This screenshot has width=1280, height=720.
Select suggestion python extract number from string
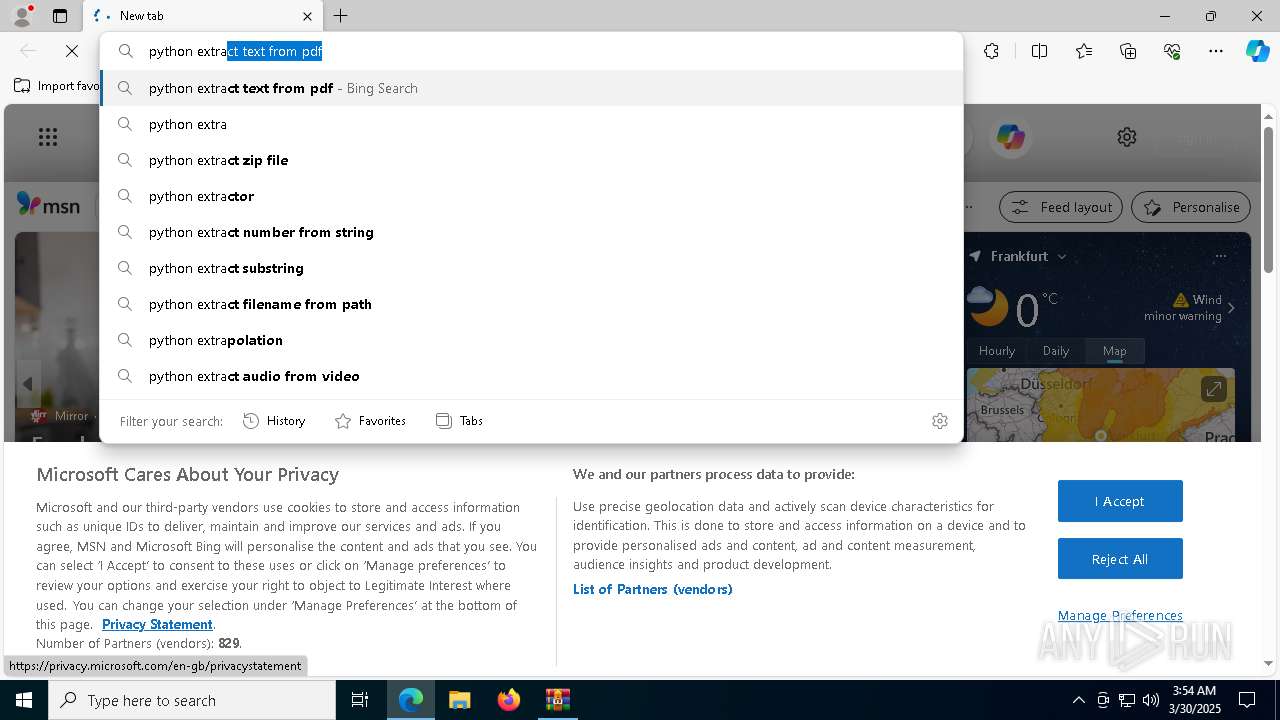pos(531,232)
